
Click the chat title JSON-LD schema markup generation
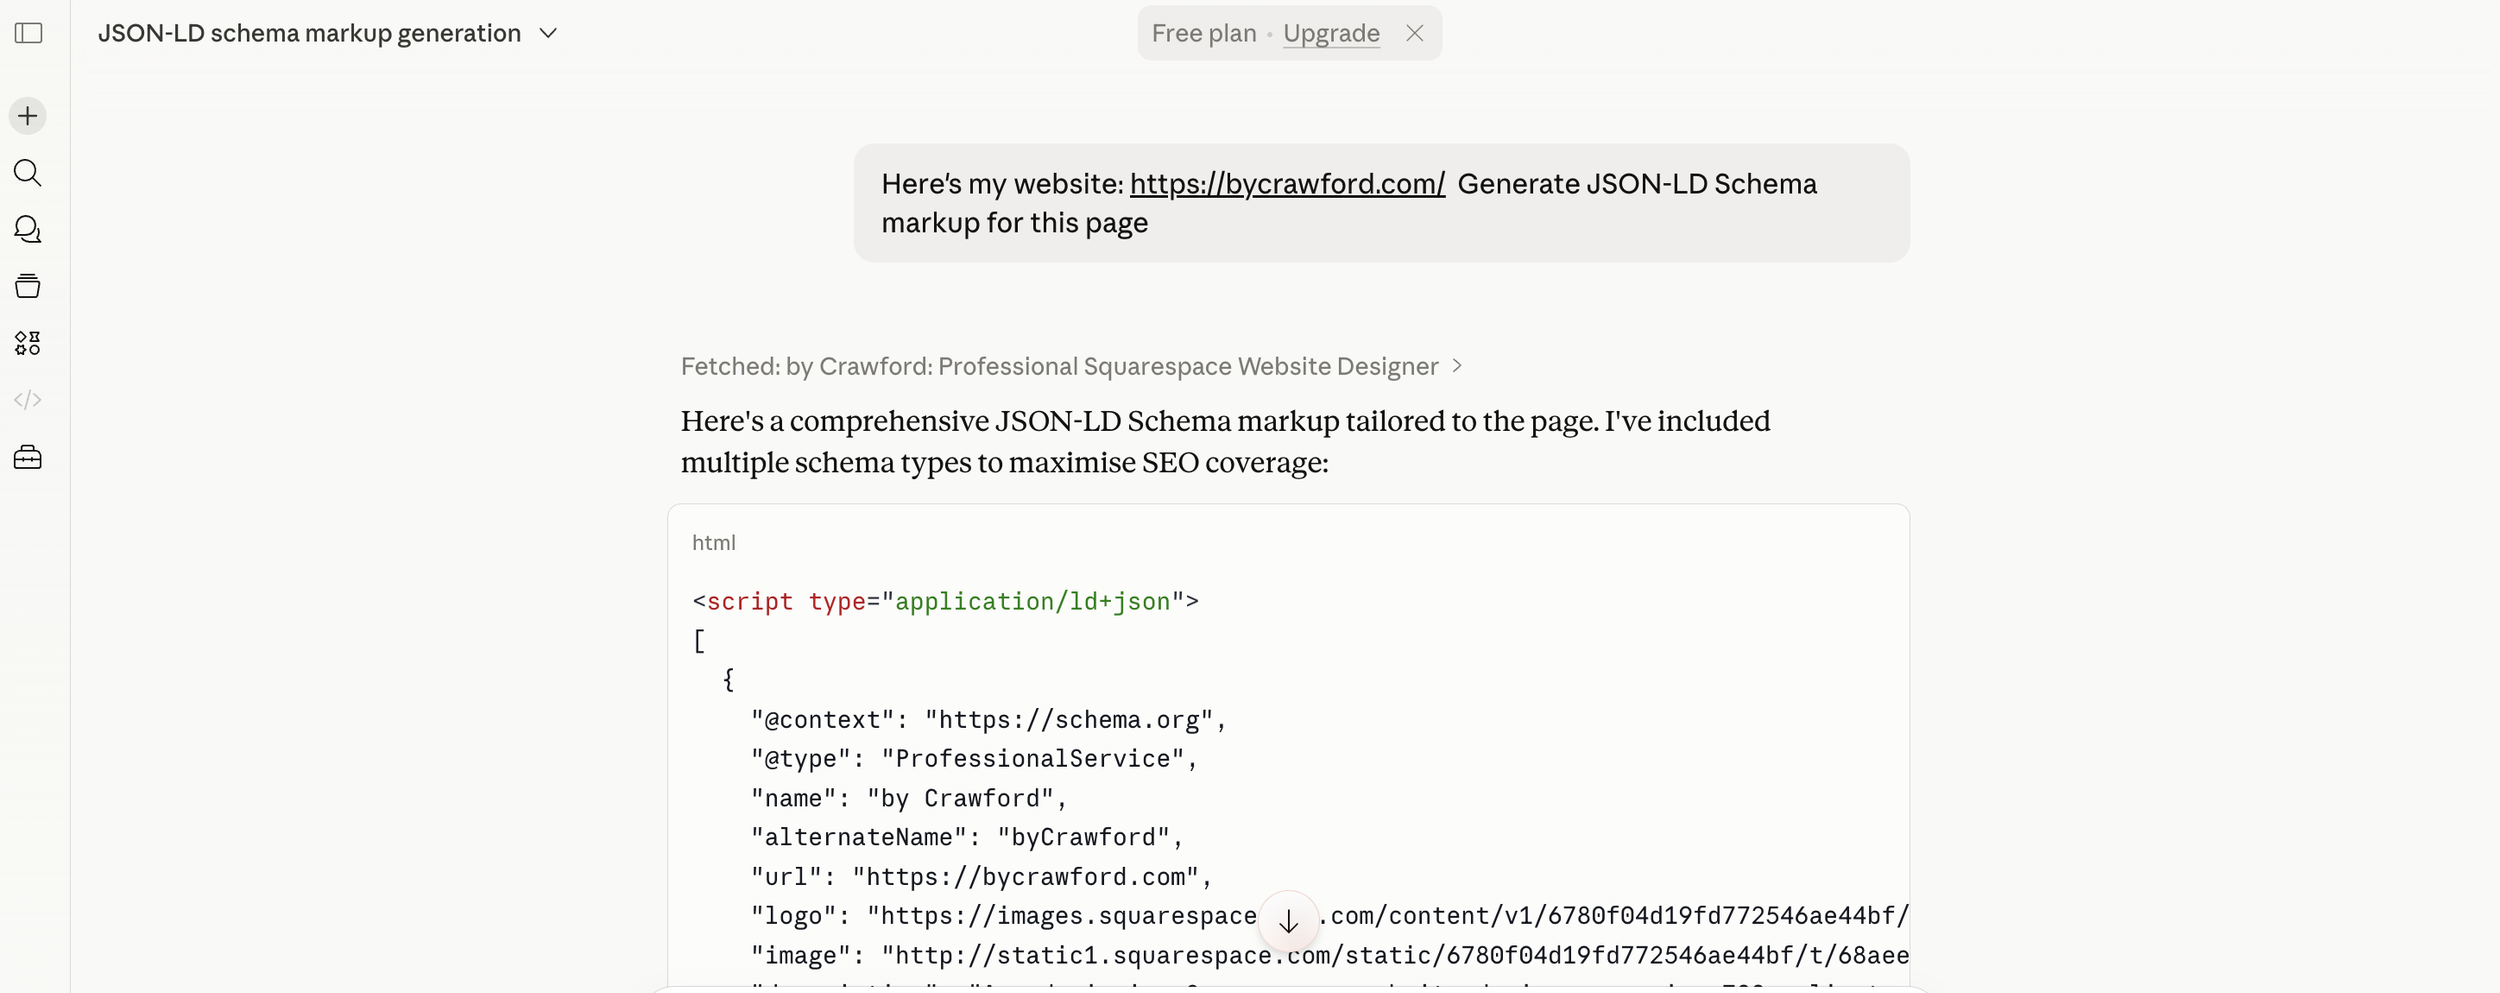[x=309, y=33]
